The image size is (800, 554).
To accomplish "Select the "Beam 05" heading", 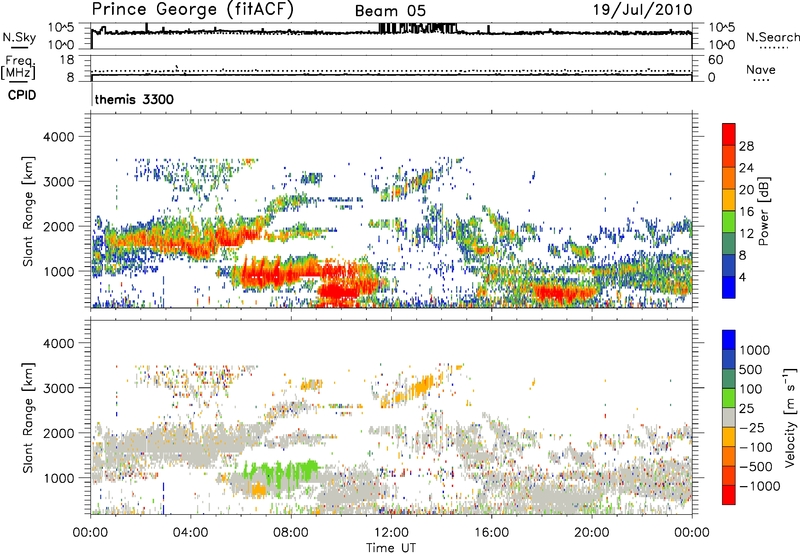I will click(x=390, y=11).
